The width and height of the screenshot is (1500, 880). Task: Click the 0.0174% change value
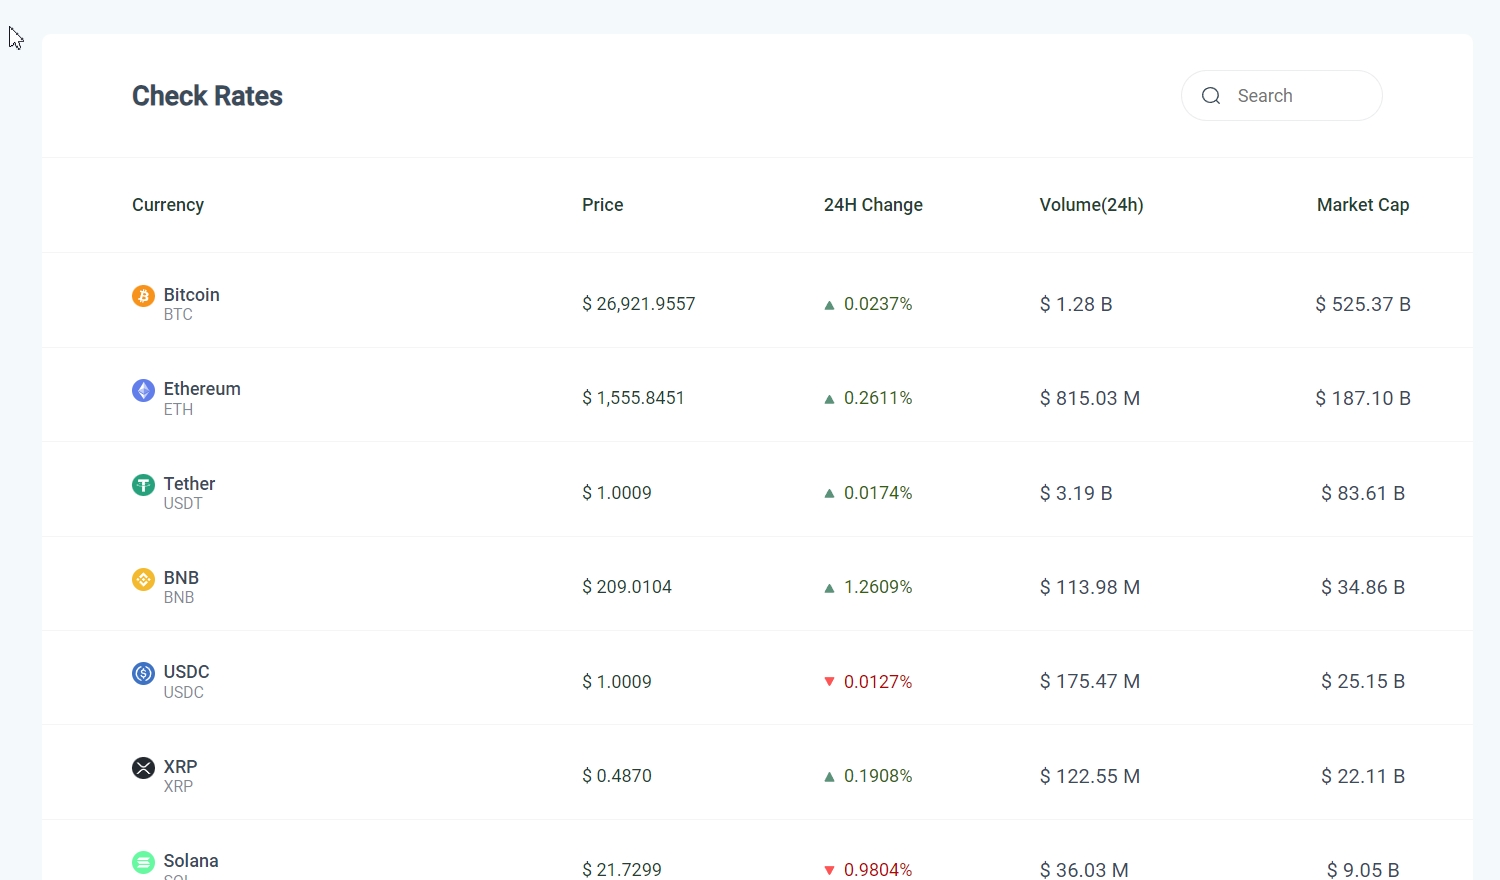(878, 493)
